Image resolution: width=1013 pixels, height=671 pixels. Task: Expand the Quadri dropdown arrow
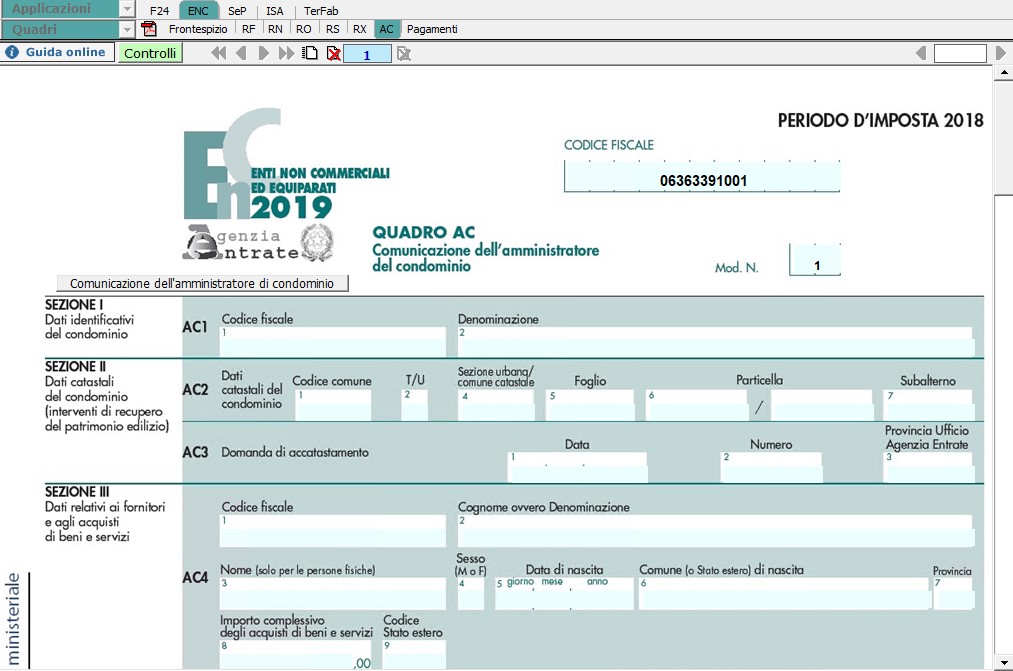point(127,29)
